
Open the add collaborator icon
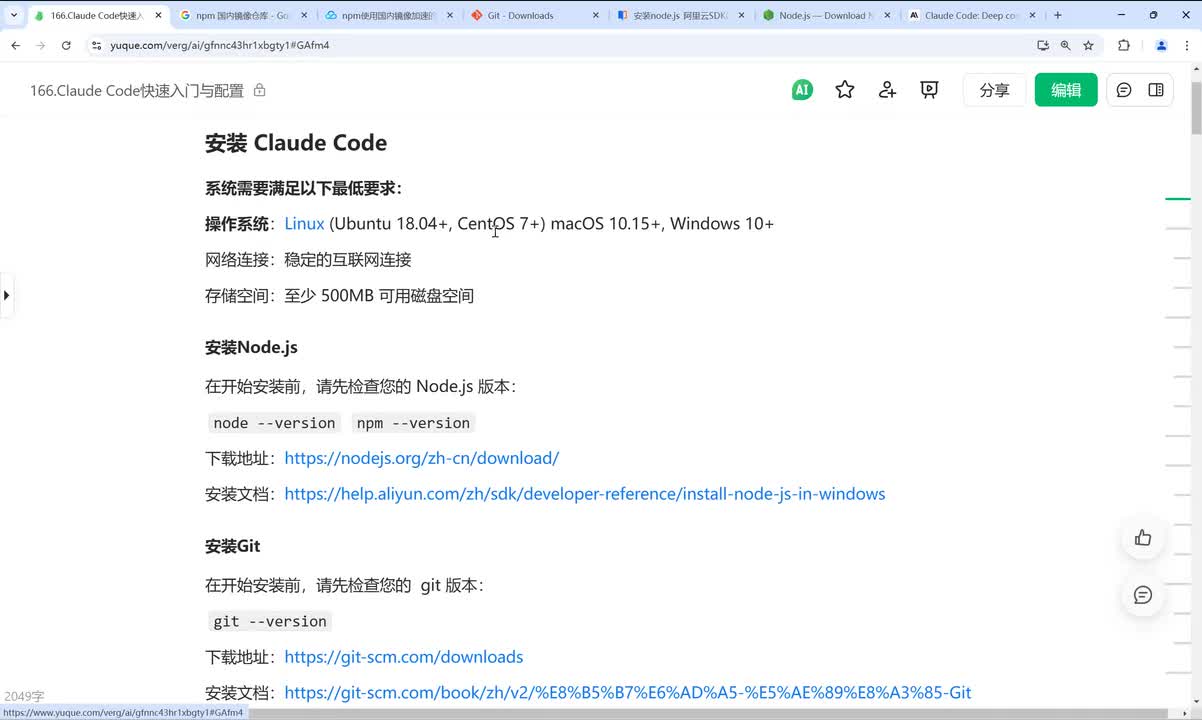[887, 90]
